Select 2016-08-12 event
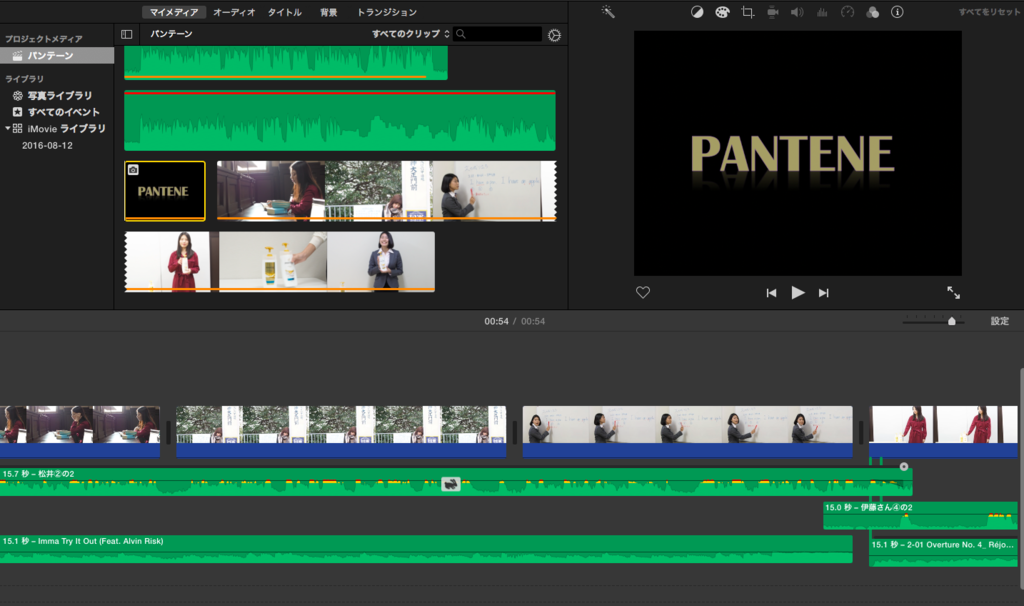 coord(47,145)
